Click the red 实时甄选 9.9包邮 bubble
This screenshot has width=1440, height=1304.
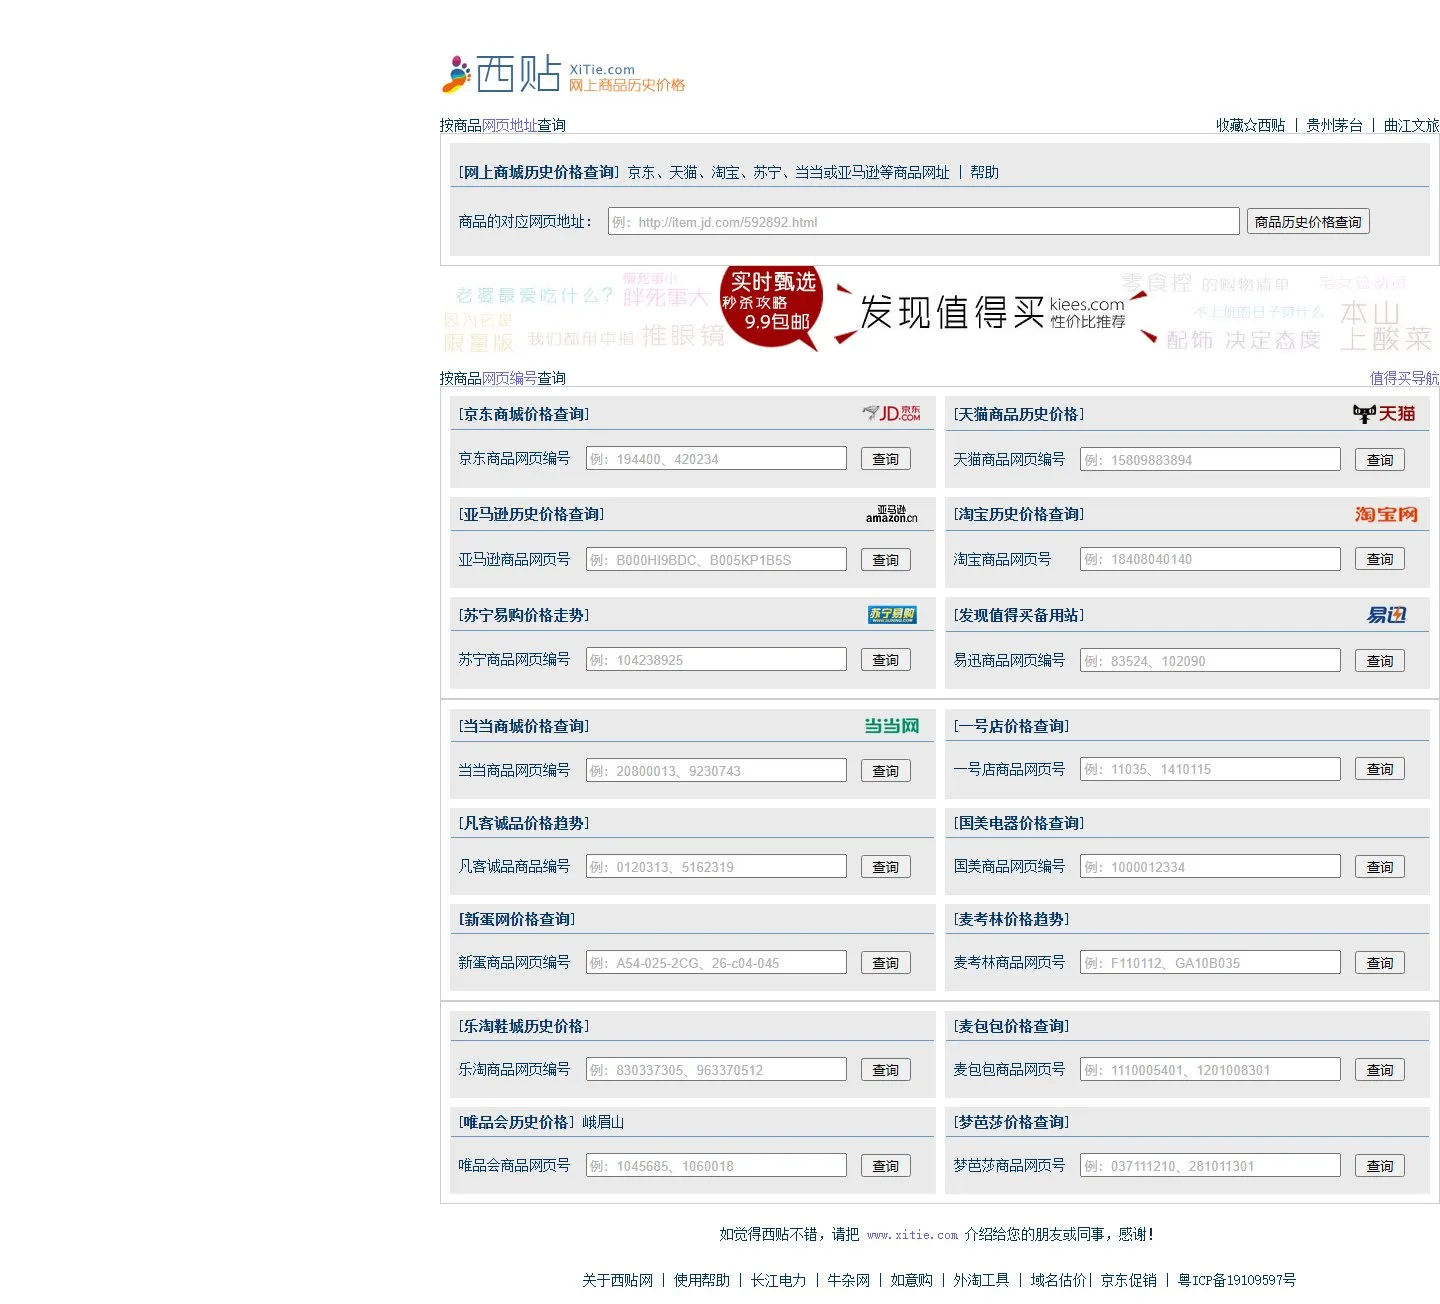coord(772,306)
